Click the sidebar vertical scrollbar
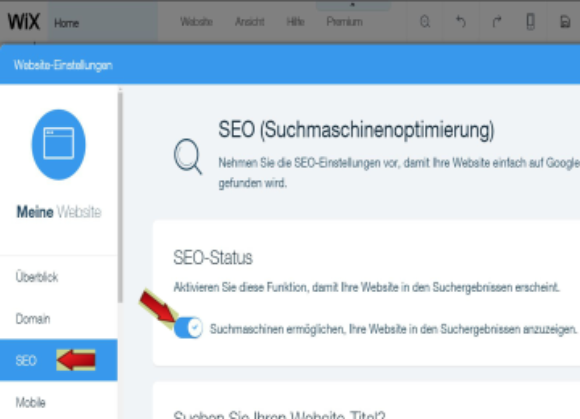Screen dimensions: 580x419 coord(120,198)
